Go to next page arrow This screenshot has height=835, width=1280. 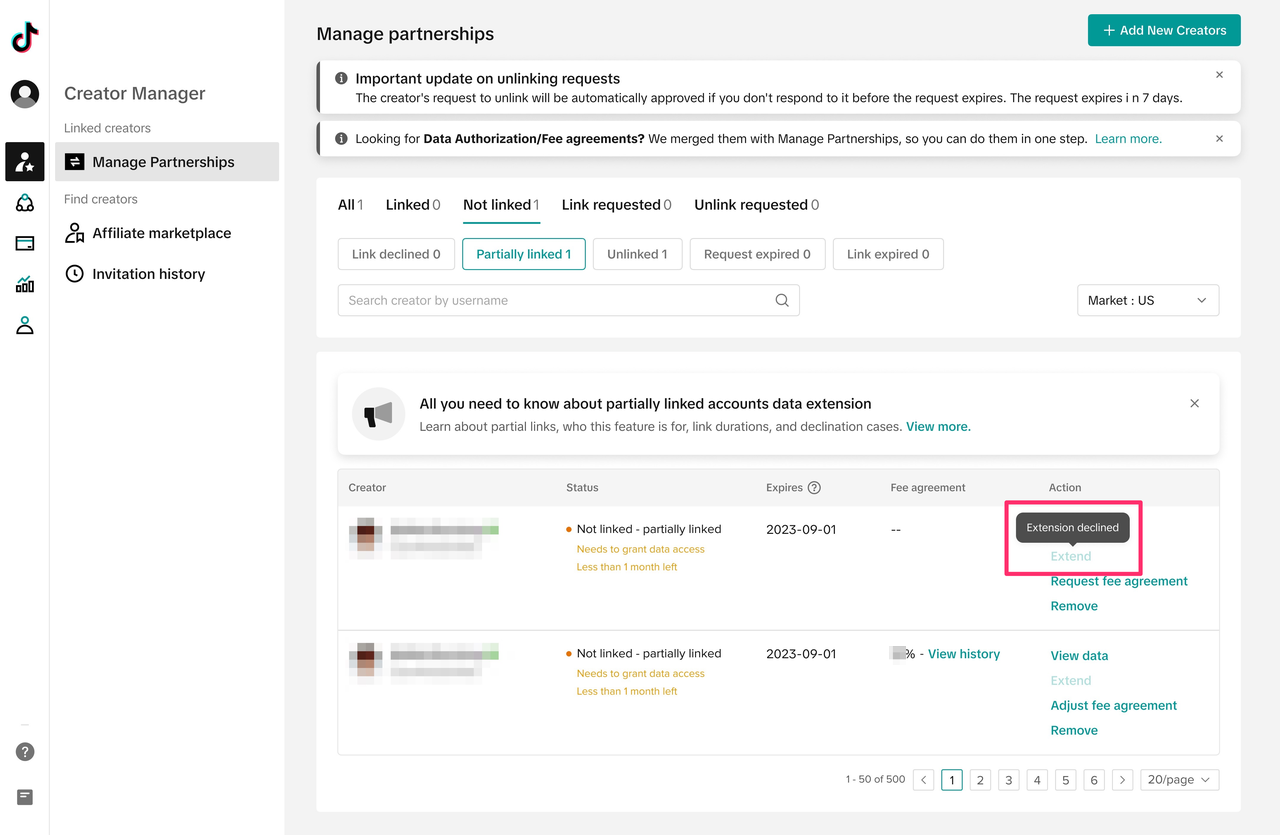point(1123,780)
